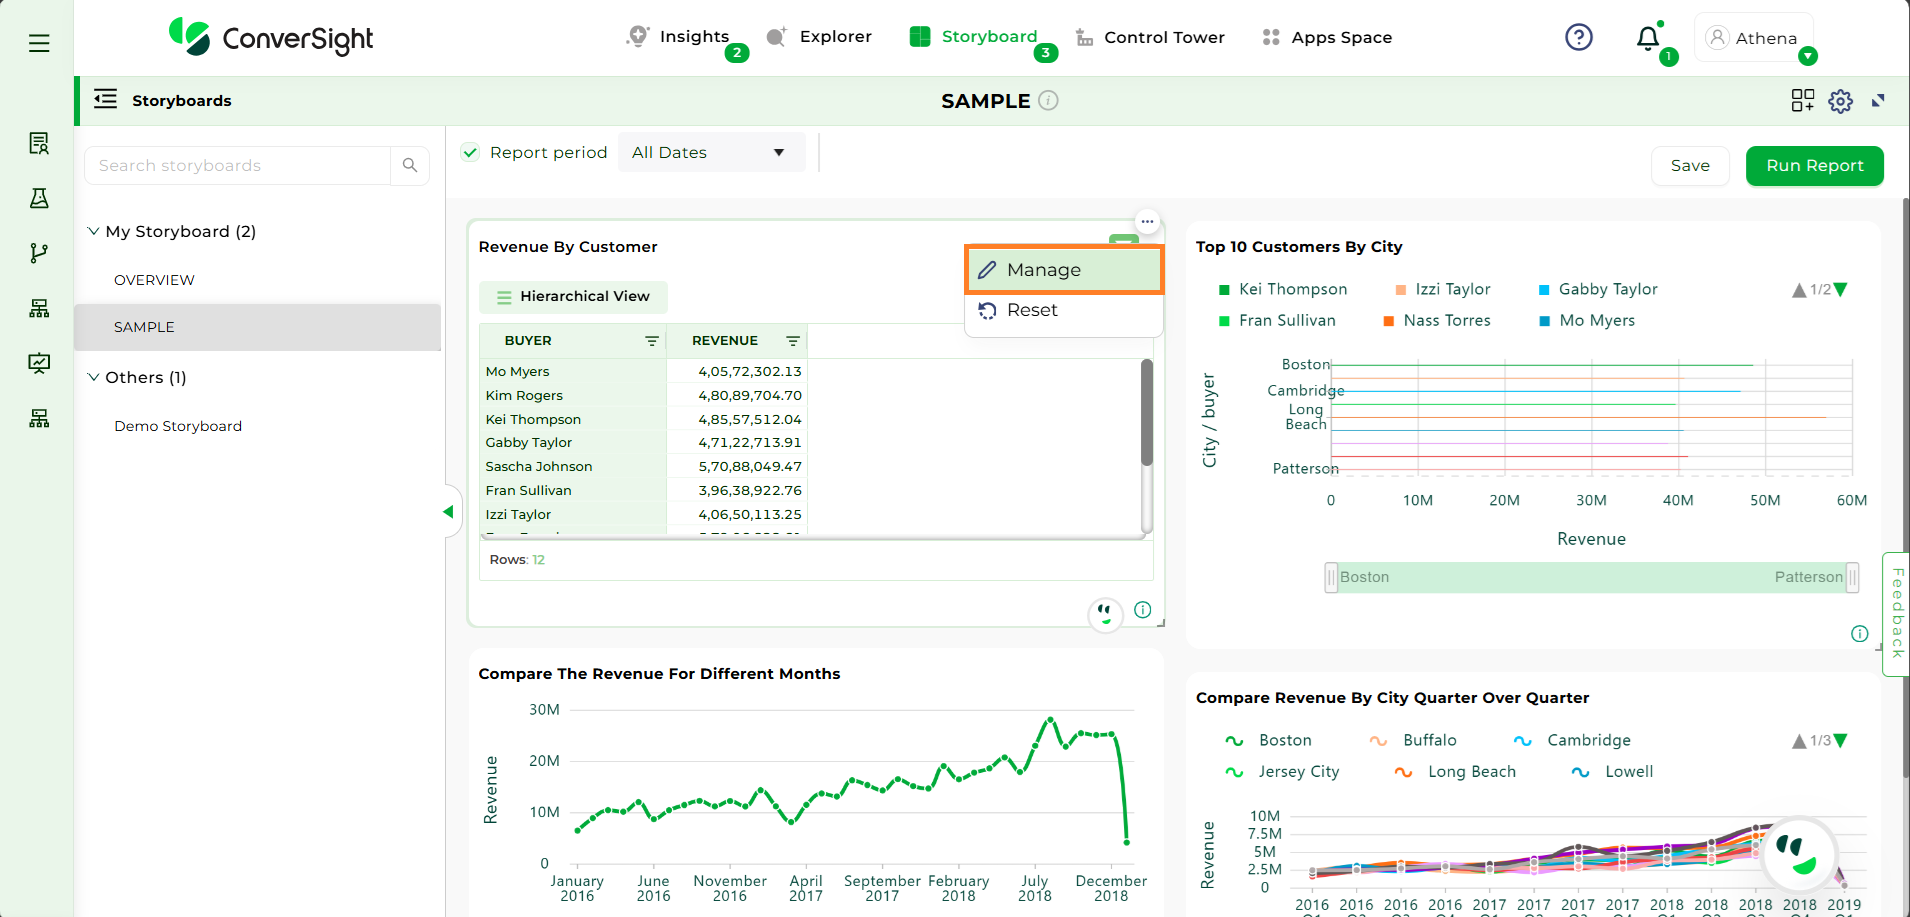
Task: Click the hamburger menu icon
Action: pos(39,43)
